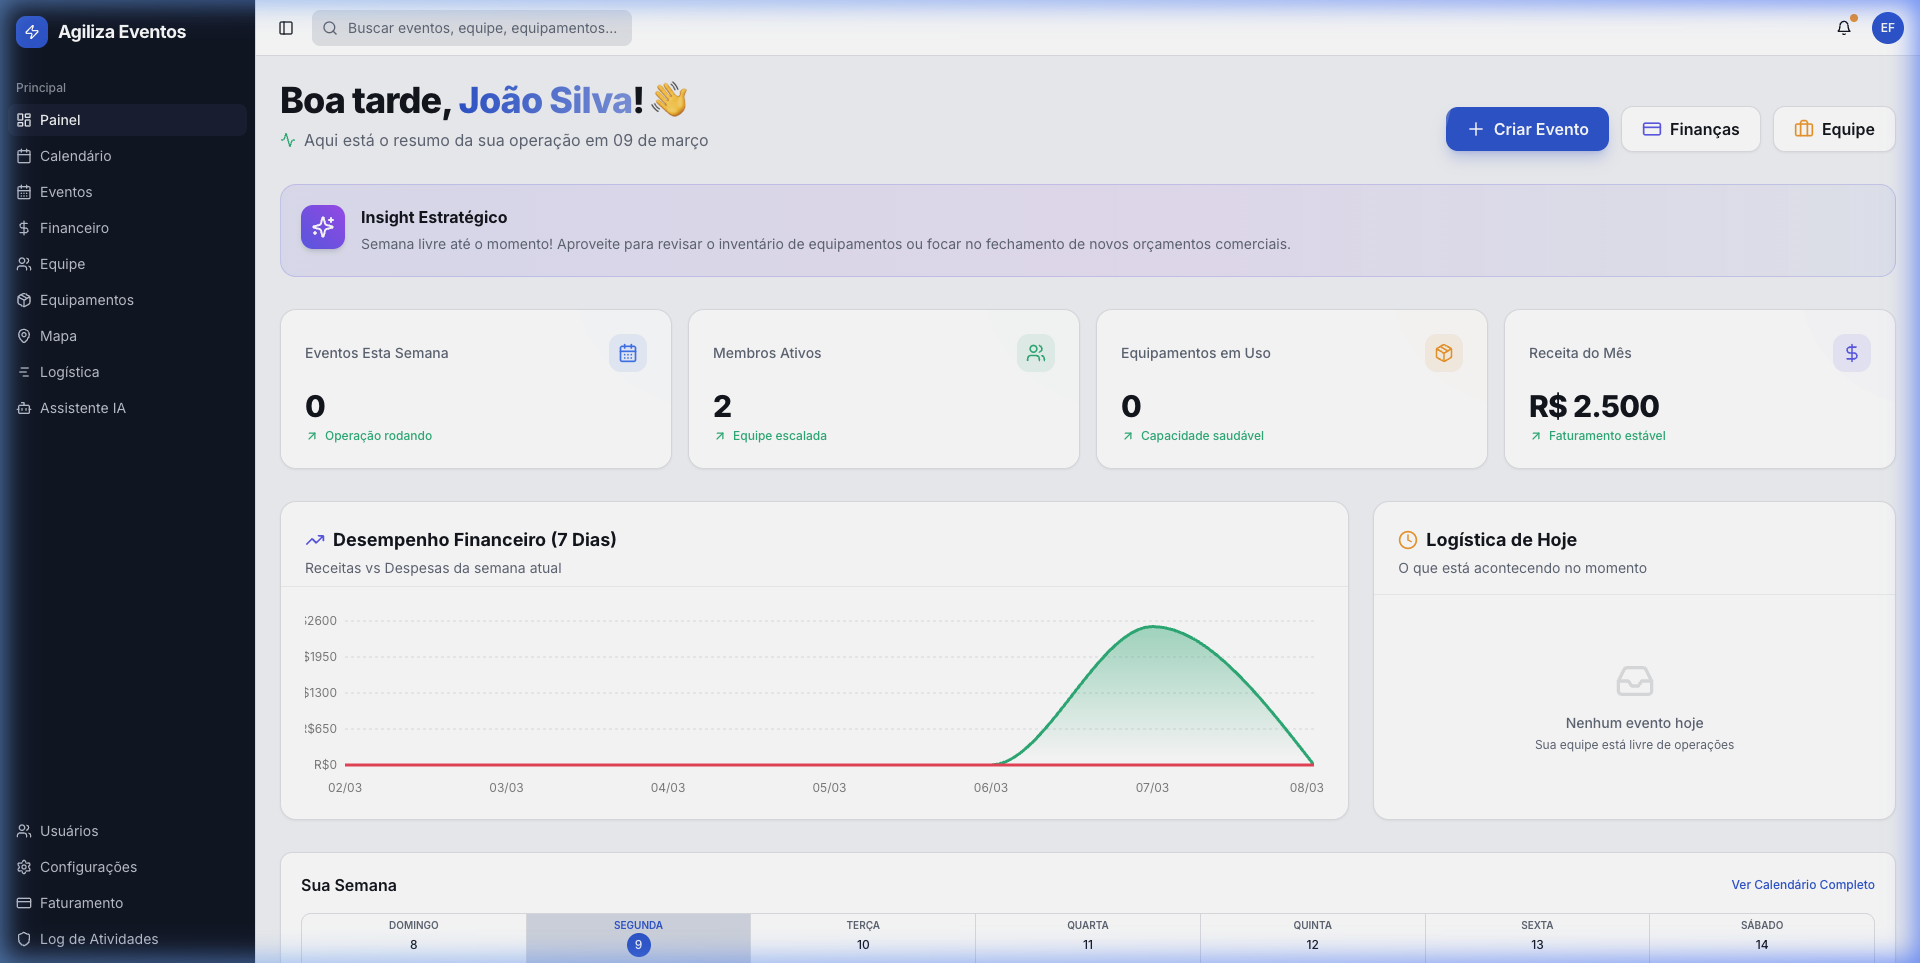This screenshot has width=1920, height=963.
Task: Click the members icon on Membros Ativos card
Action: (x=1035, y=353)
